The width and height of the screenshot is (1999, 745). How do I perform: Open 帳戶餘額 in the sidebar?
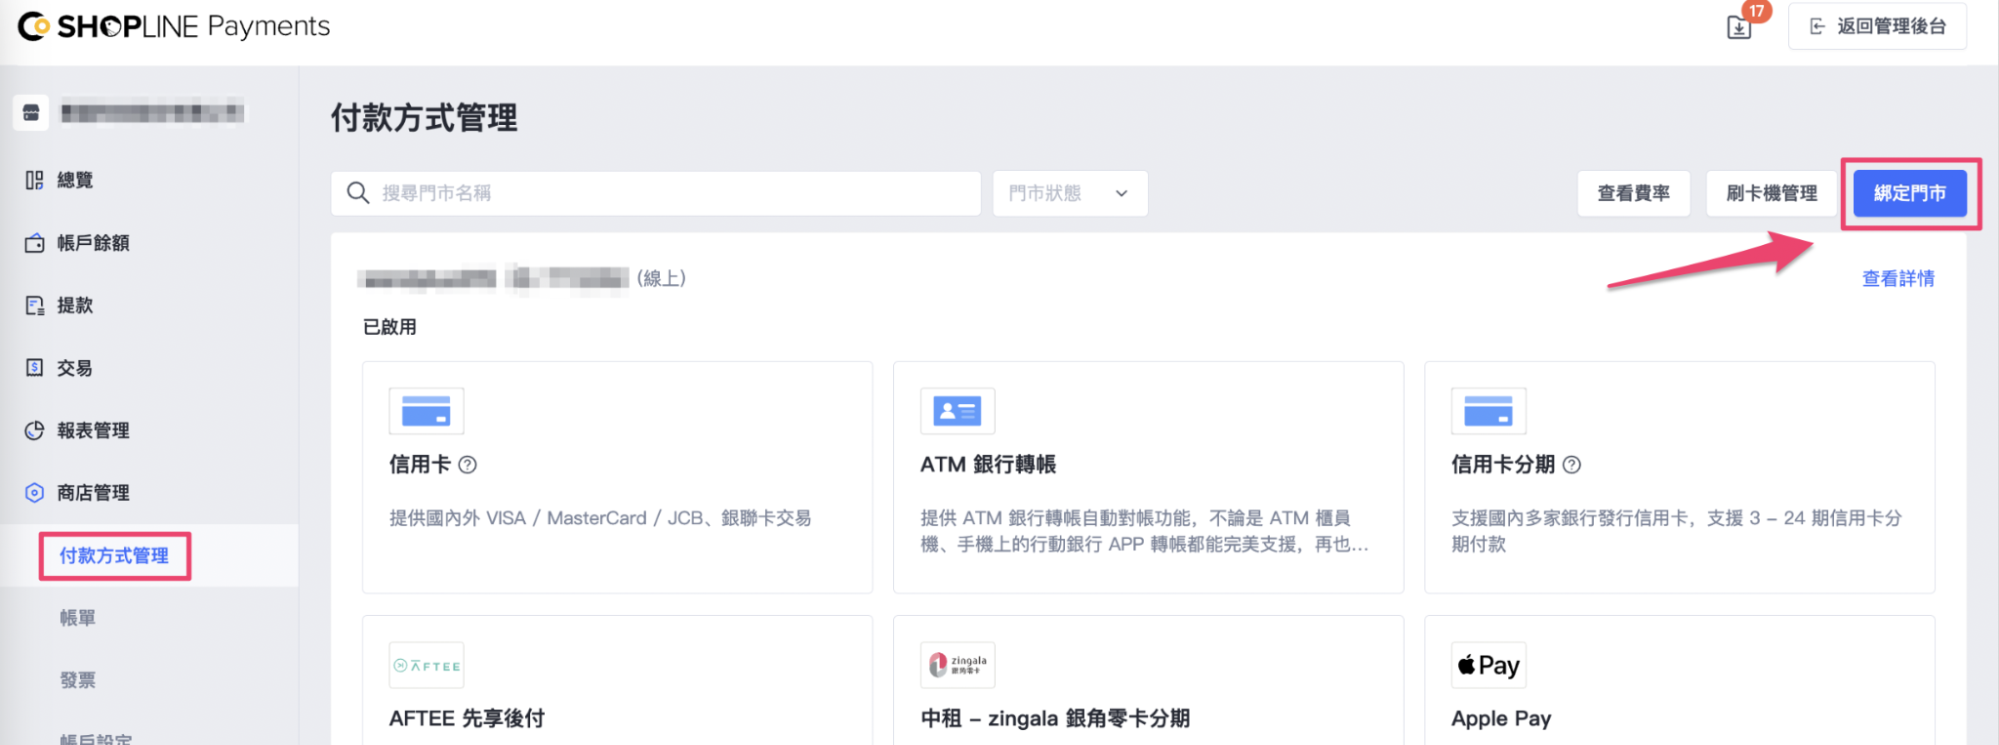93,243
